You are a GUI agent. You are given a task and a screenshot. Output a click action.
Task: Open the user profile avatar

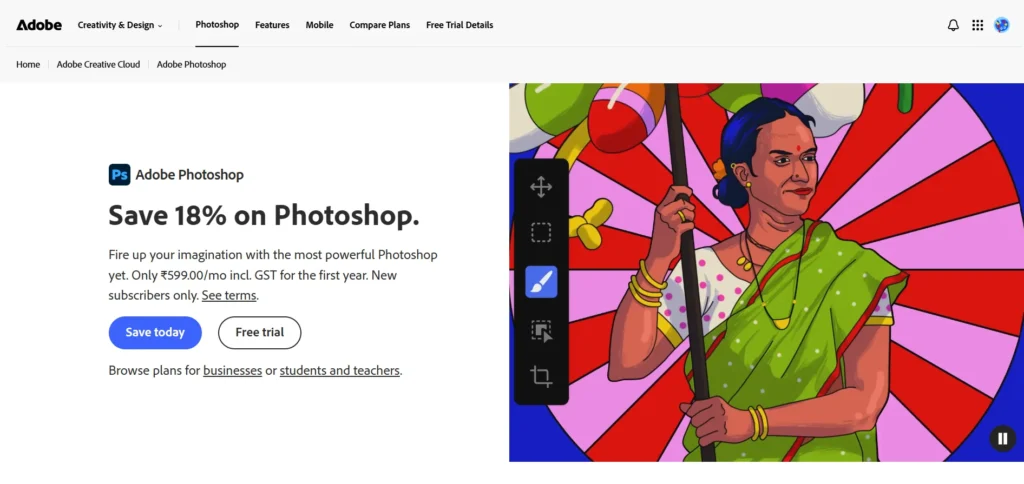point(1001,25)
